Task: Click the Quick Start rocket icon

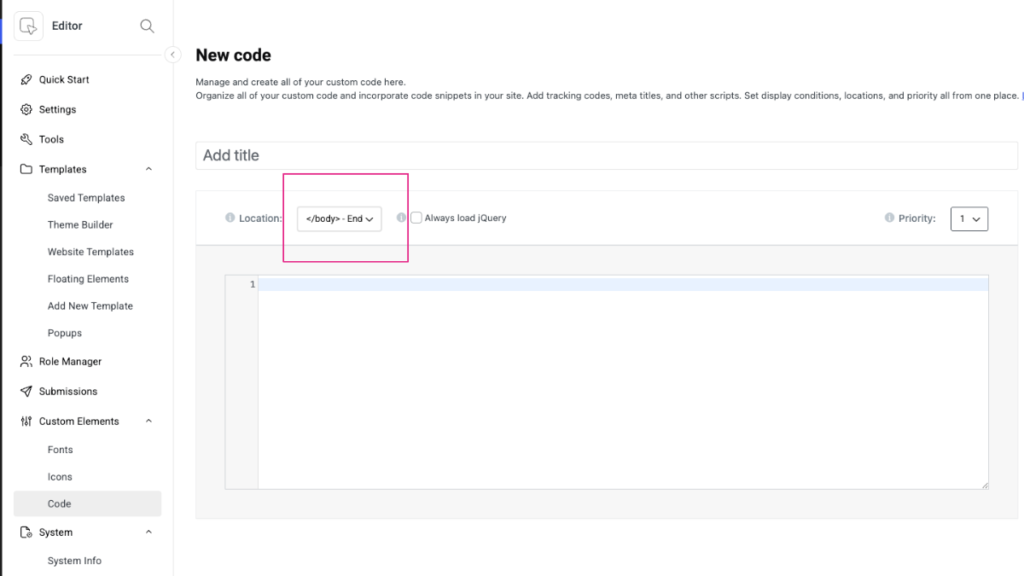Action: pos(26,80)
